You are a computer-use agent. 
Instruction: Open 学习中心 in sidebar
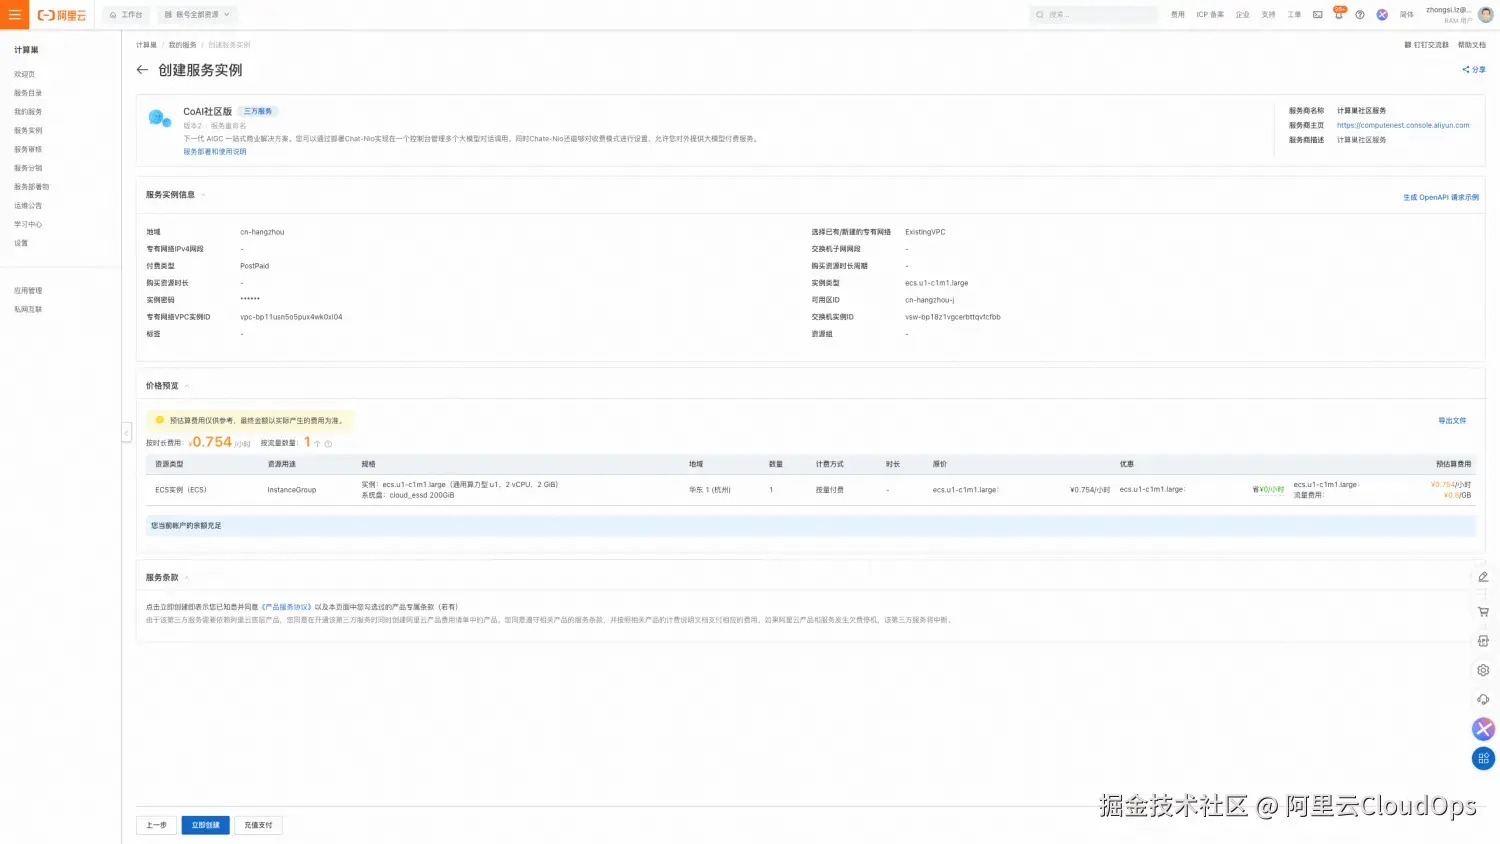(x=28, y=224)
